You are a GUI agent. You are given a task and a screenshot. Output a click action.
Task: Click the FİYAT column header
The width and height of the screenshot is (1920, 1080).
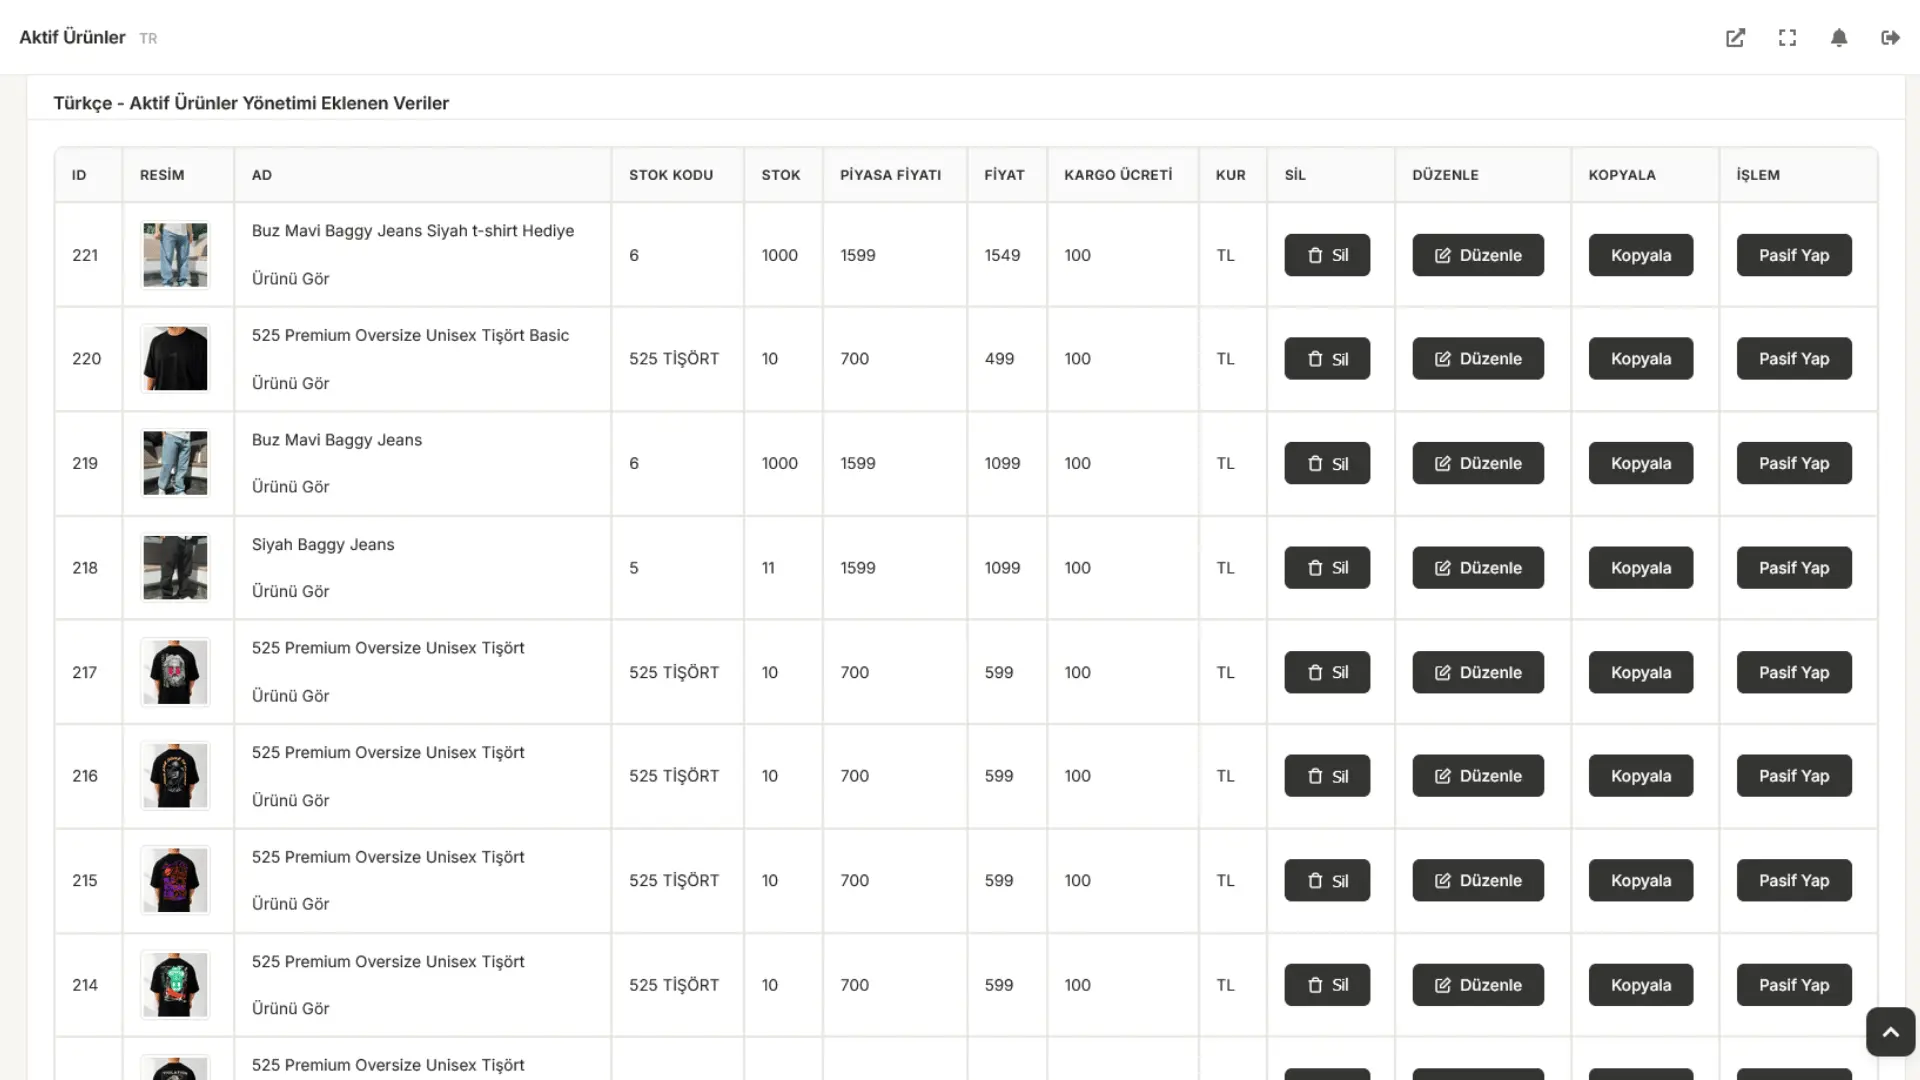(x=1004, y=175)
